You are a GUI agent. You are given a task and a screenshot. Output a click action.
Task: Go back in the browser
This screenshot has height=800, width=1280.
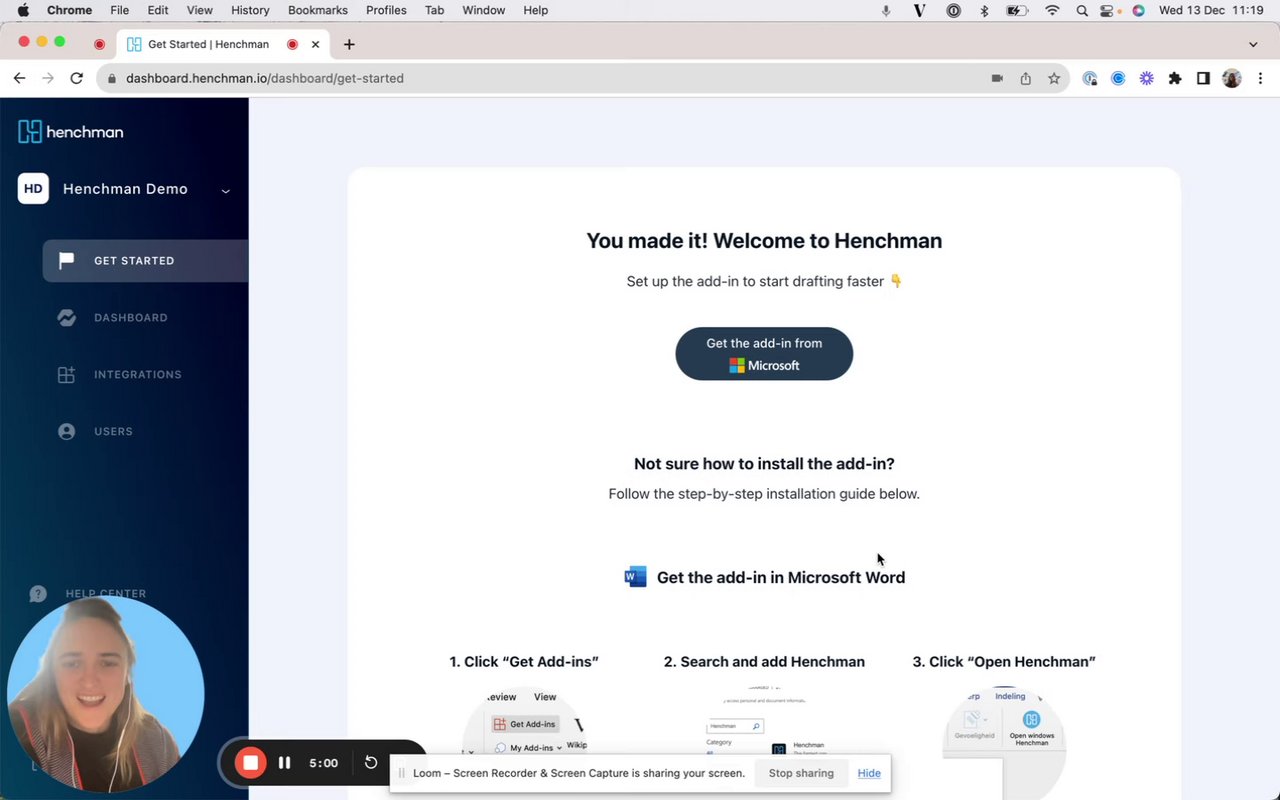[19, 78]
